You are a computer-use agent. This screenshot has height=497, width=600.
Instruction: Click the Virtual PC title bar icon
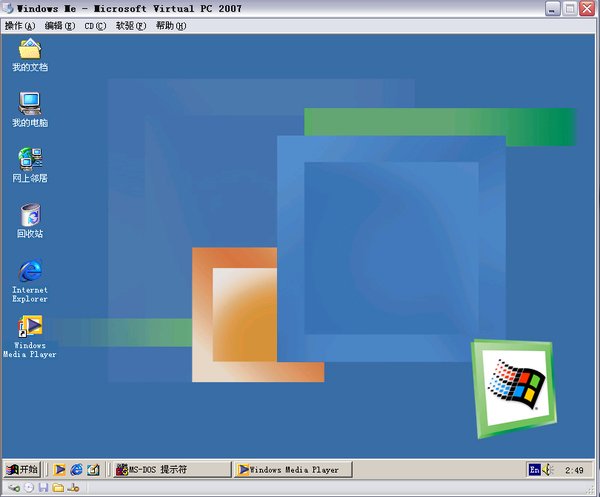click(8, 8)
